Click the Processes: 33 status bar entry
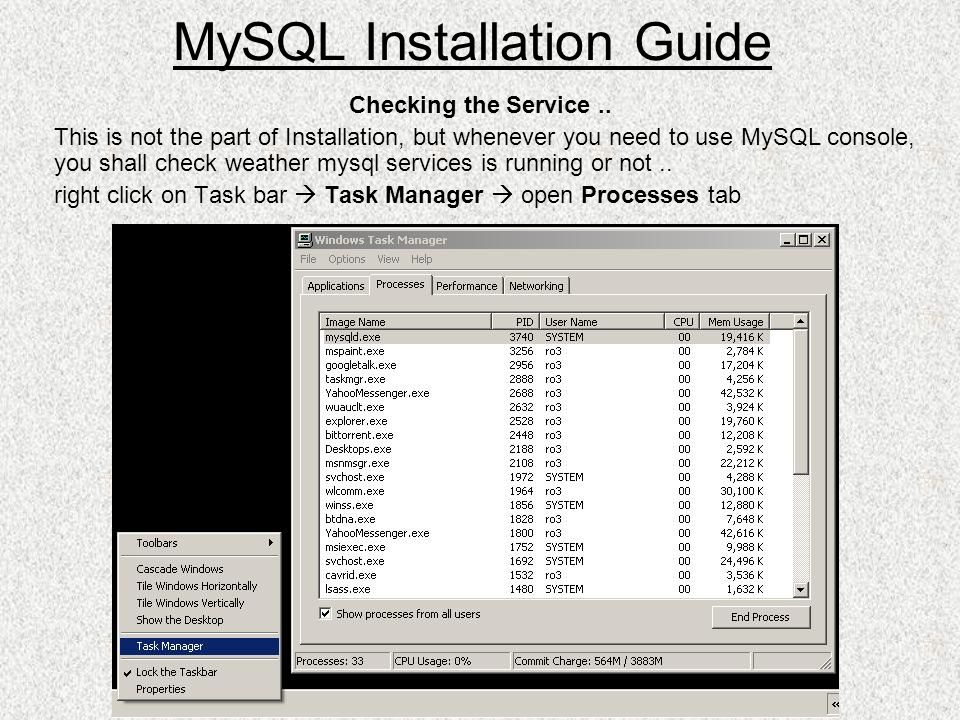The width and height of the screenshot is (960, 720). (342, 661)
